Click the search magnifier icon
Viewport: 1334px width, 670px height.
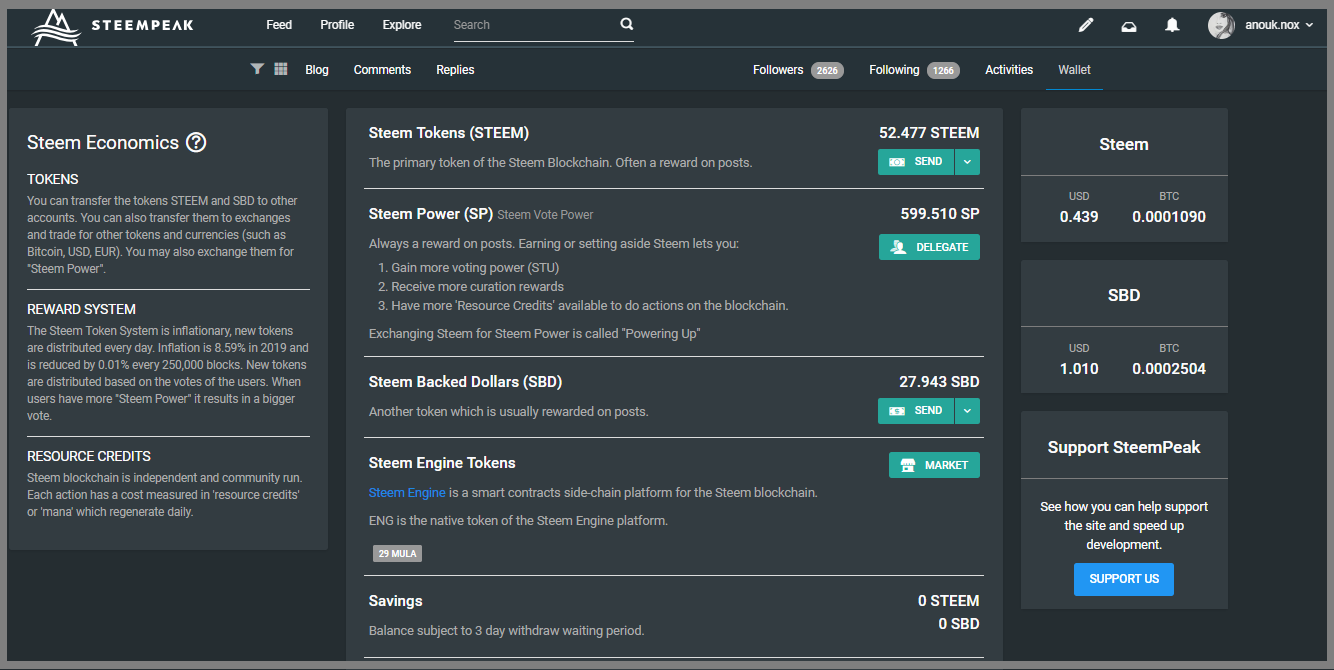tap(627, 25)
